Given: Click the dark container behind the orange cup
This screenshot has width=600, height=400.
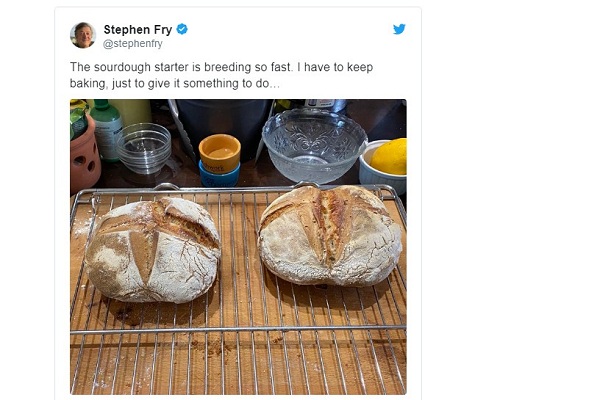Looking at the screenshot, I should [224, 121].
